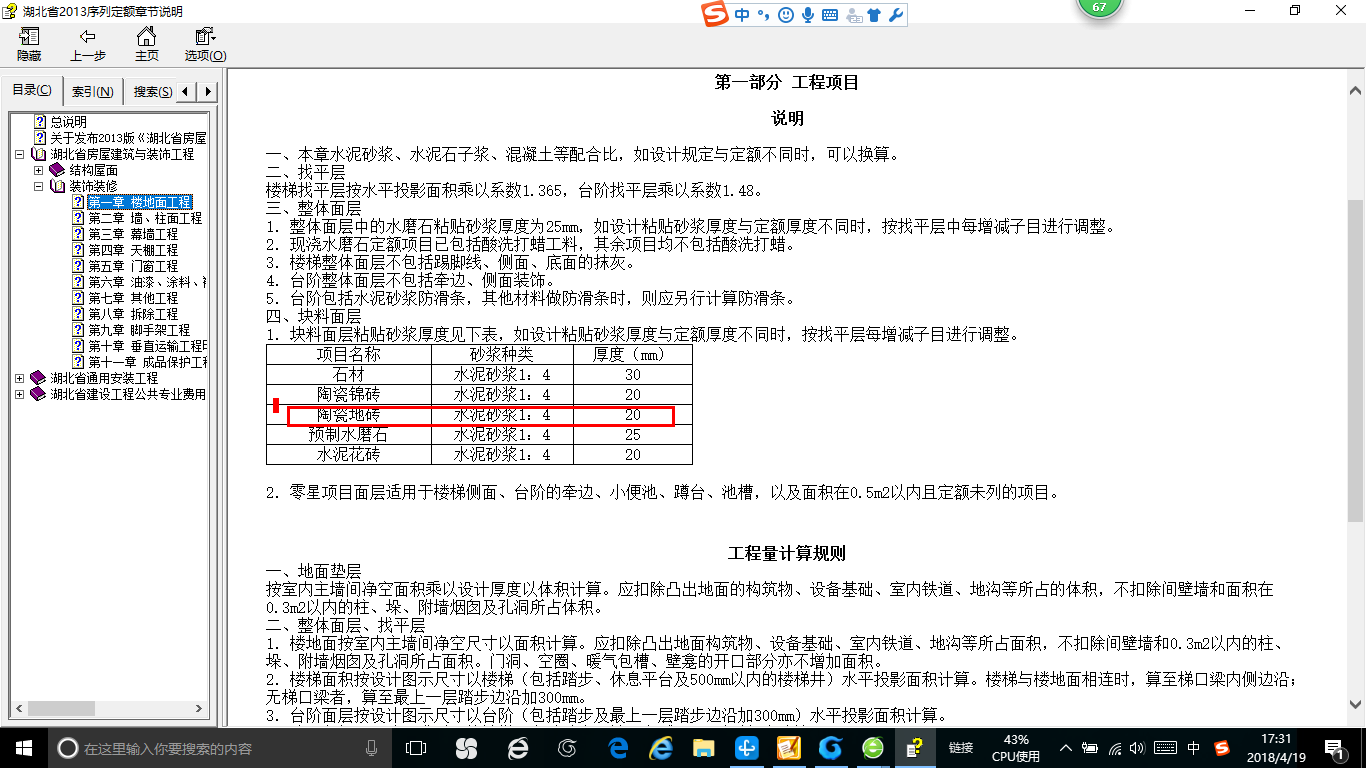Open the Sogou toolbox wrench icon
Viewport: 1366px width, 768px height.
896,15
